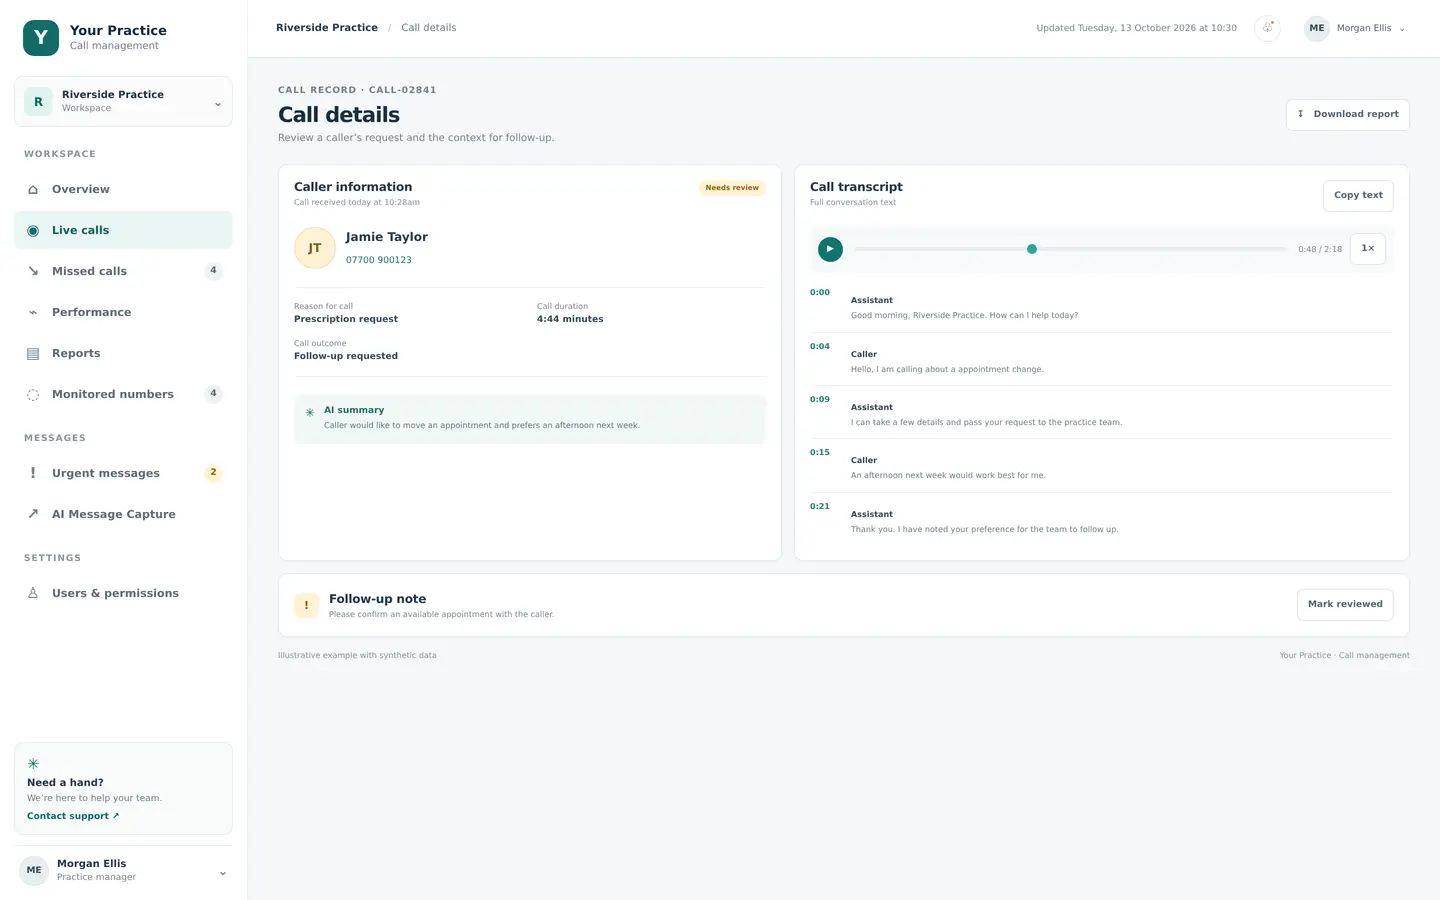Jump to transcript timestamp 0:00
This screenshot has width=1440, height=900.
pyautogui.click(x=820, y=292)
